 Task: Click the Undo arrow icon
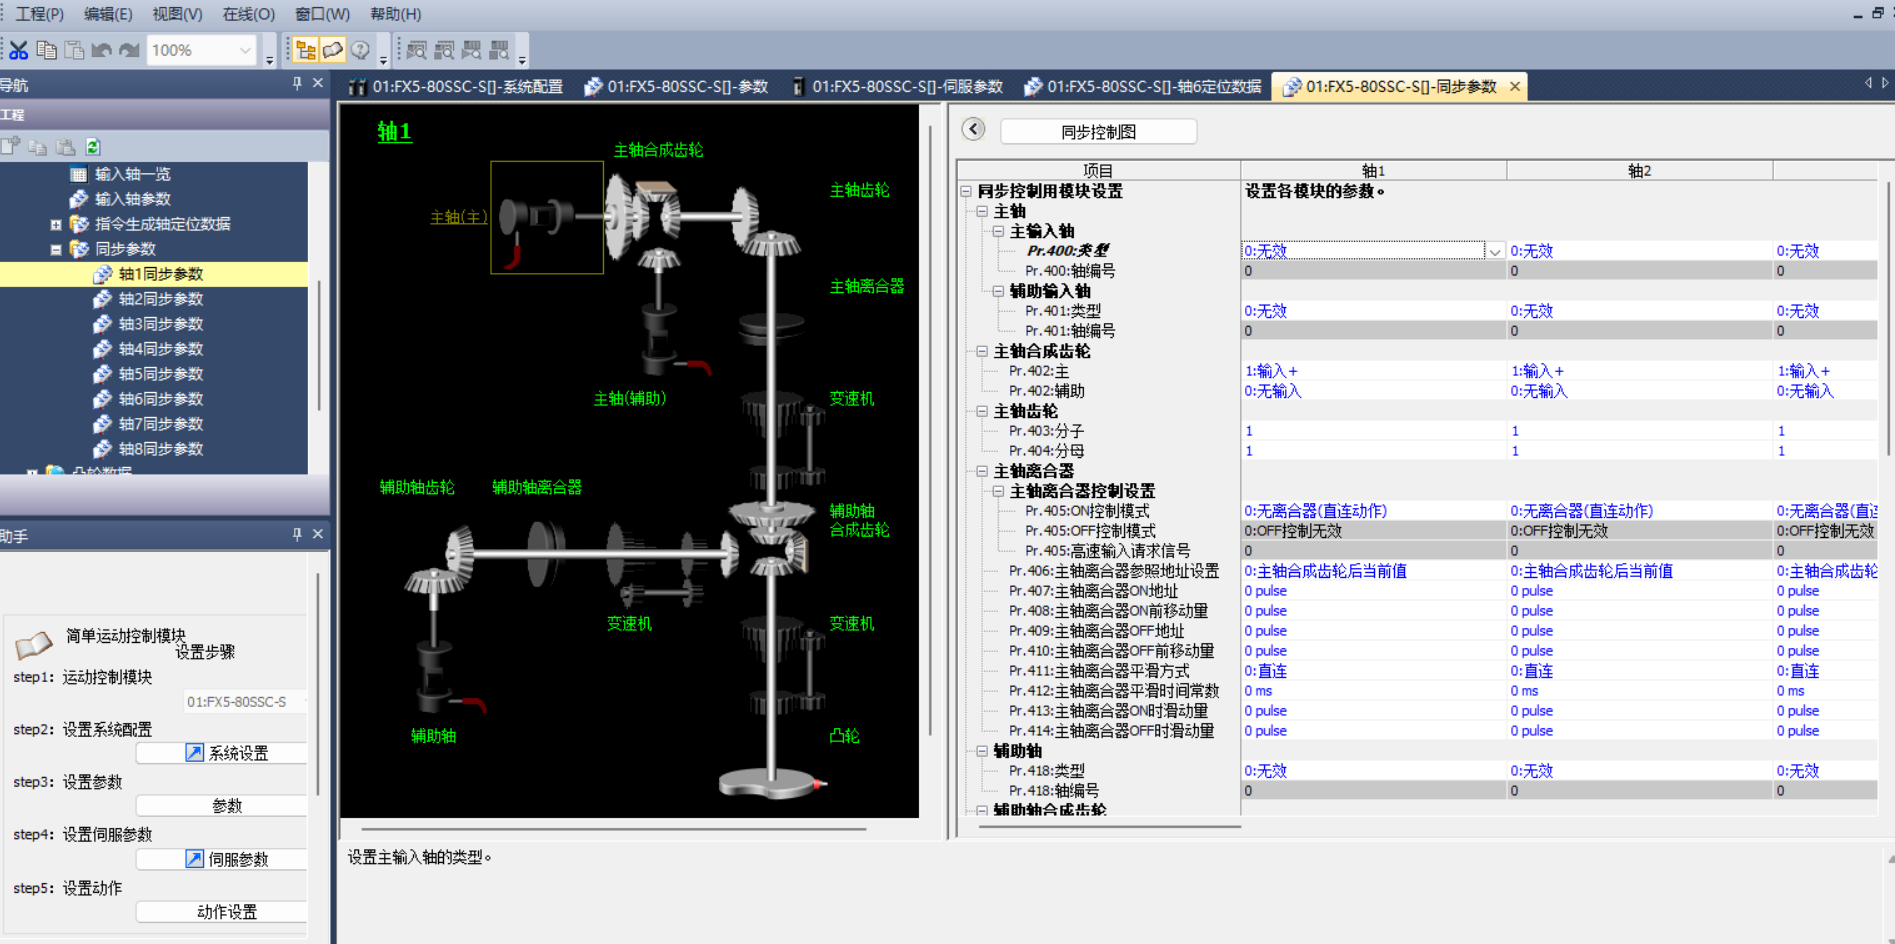pos(101,50)
